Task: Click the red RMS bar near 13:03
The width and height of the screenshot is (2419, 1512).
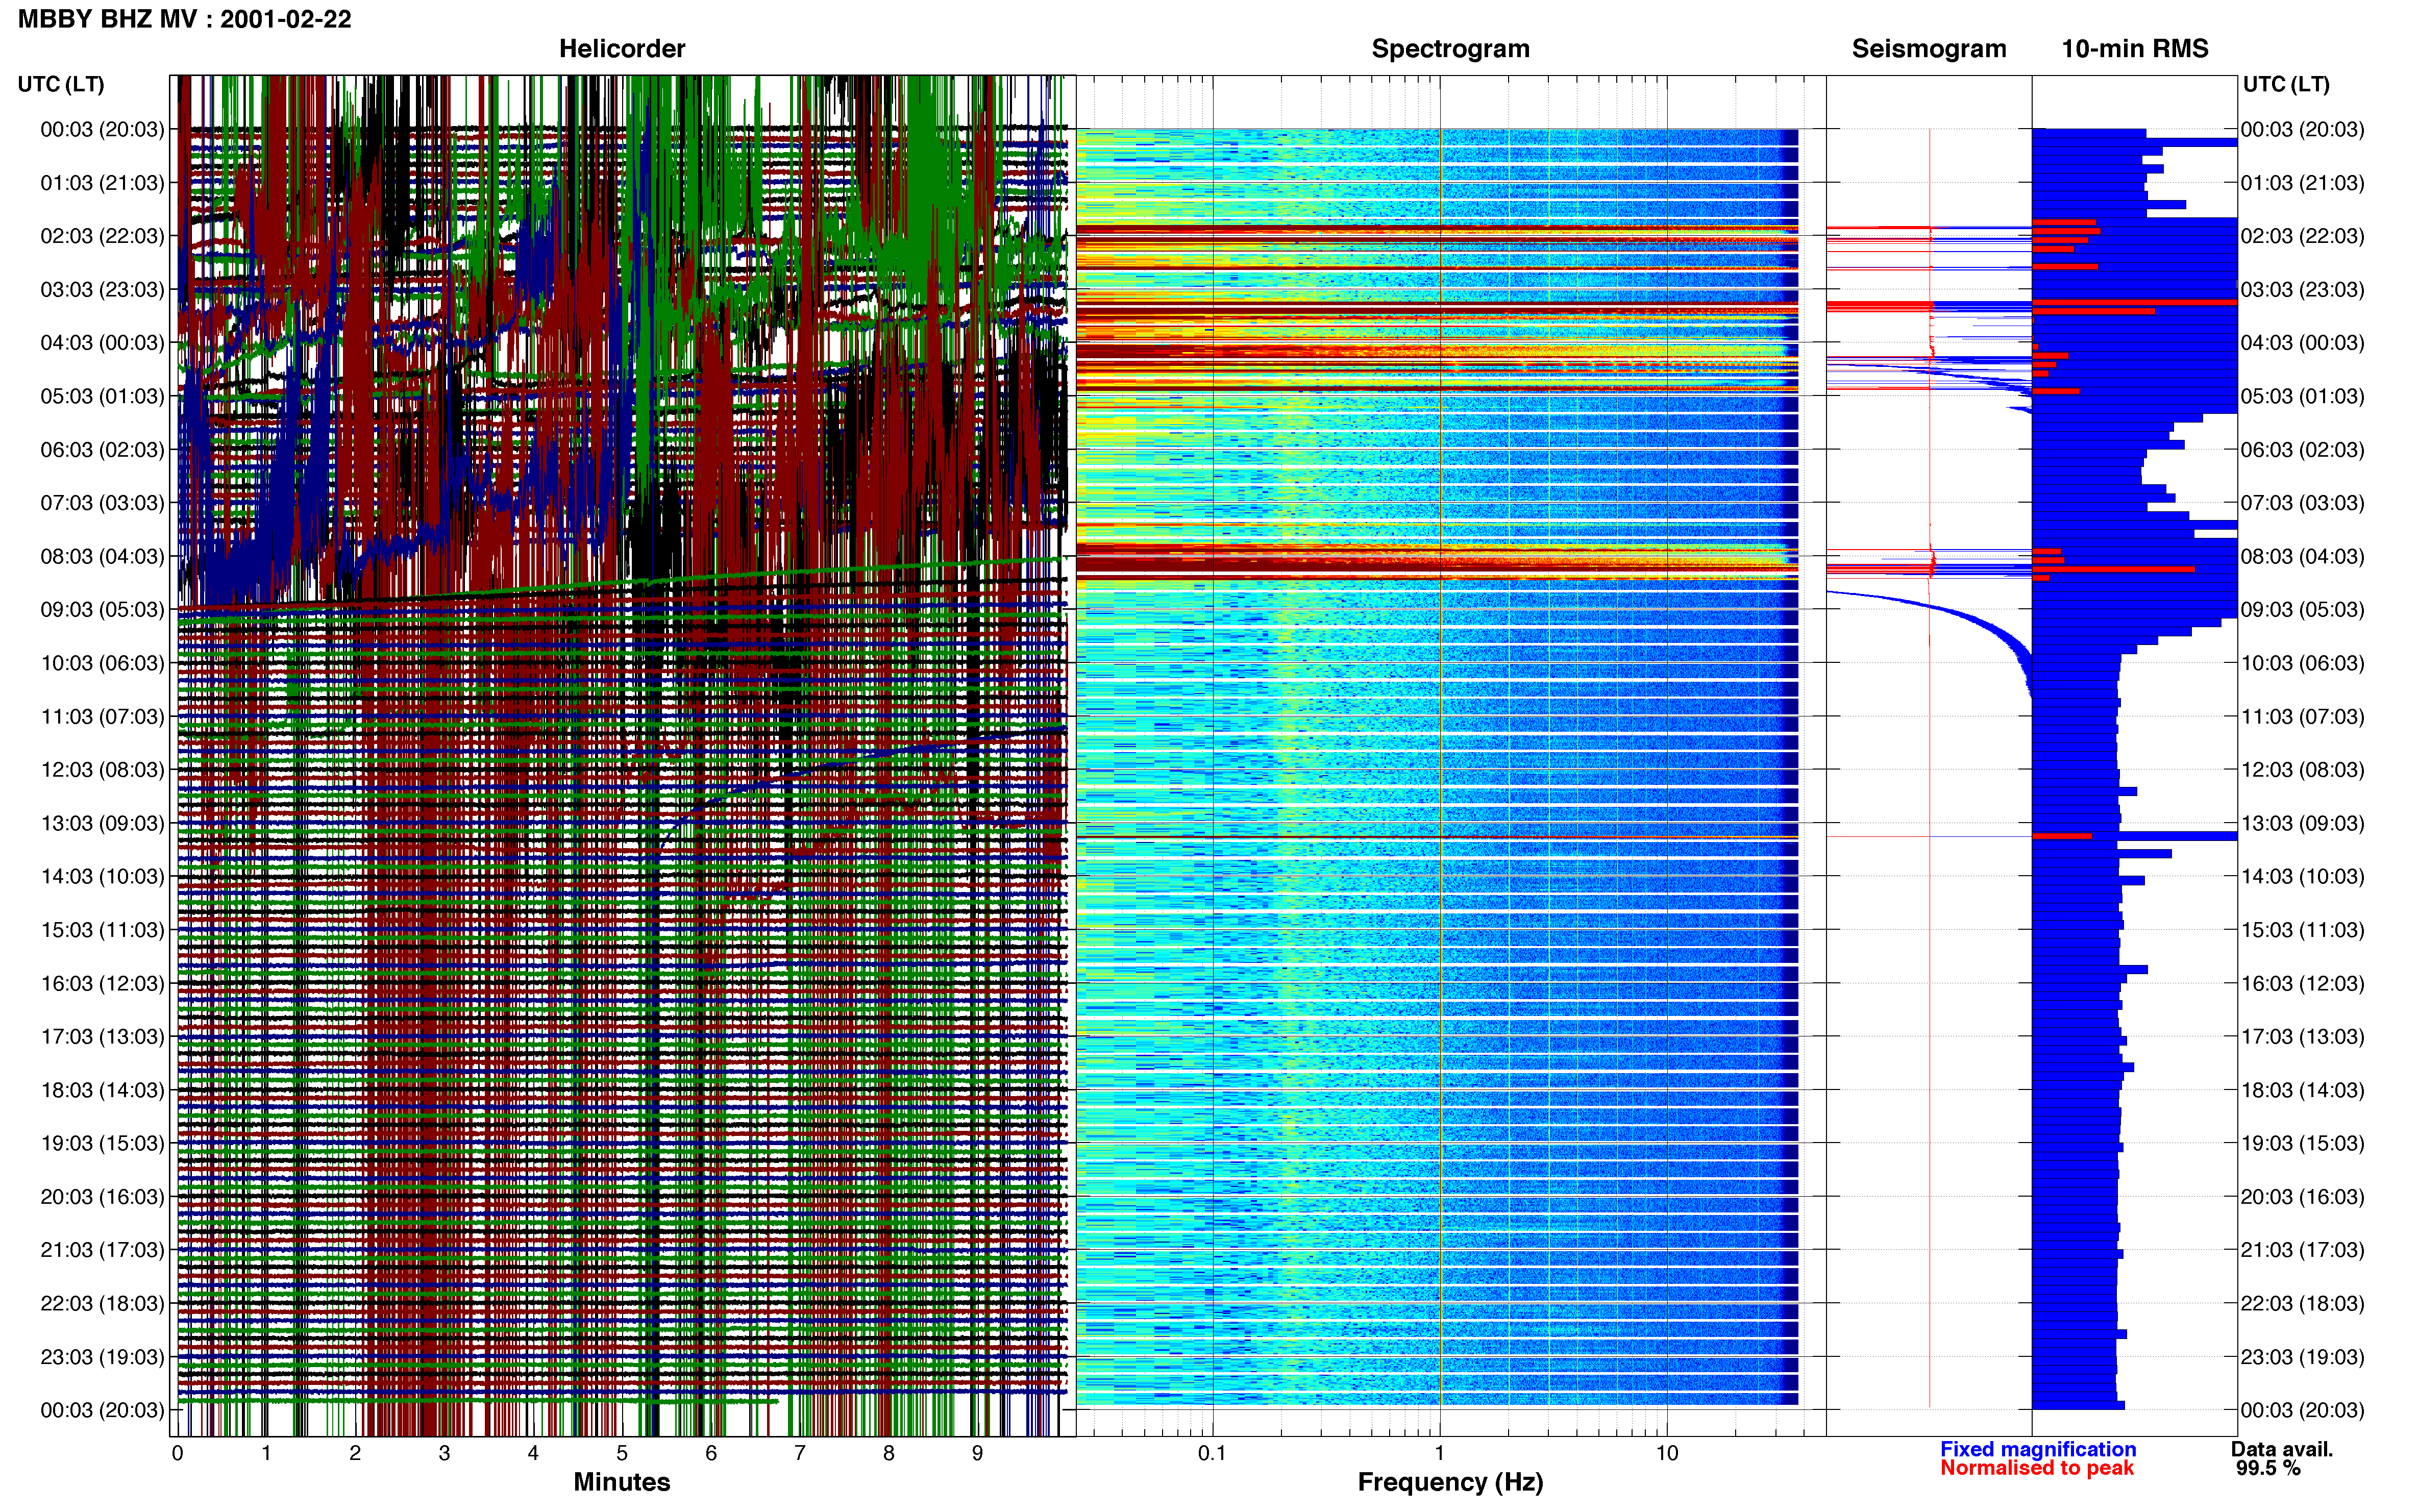Action: [2062, 836]
